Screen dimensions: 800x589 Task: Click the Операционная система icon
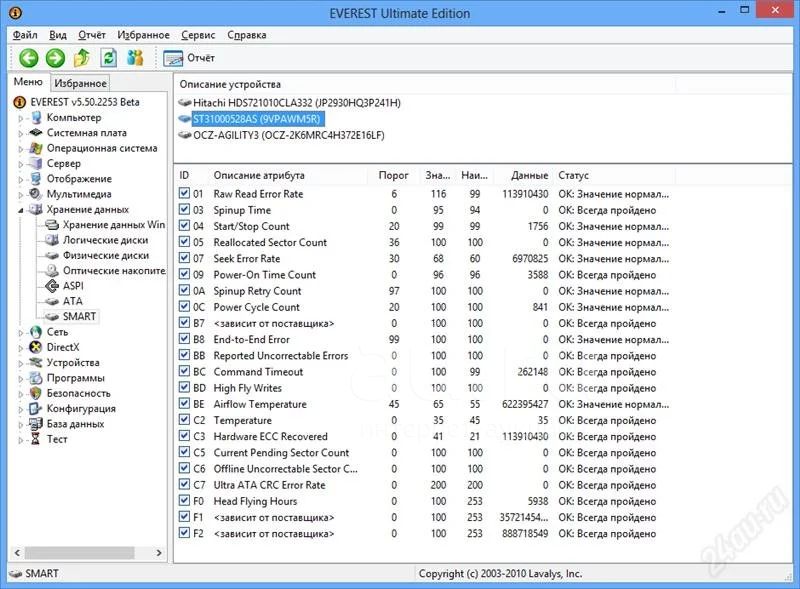pyautogui.click(x=36, y=148)
